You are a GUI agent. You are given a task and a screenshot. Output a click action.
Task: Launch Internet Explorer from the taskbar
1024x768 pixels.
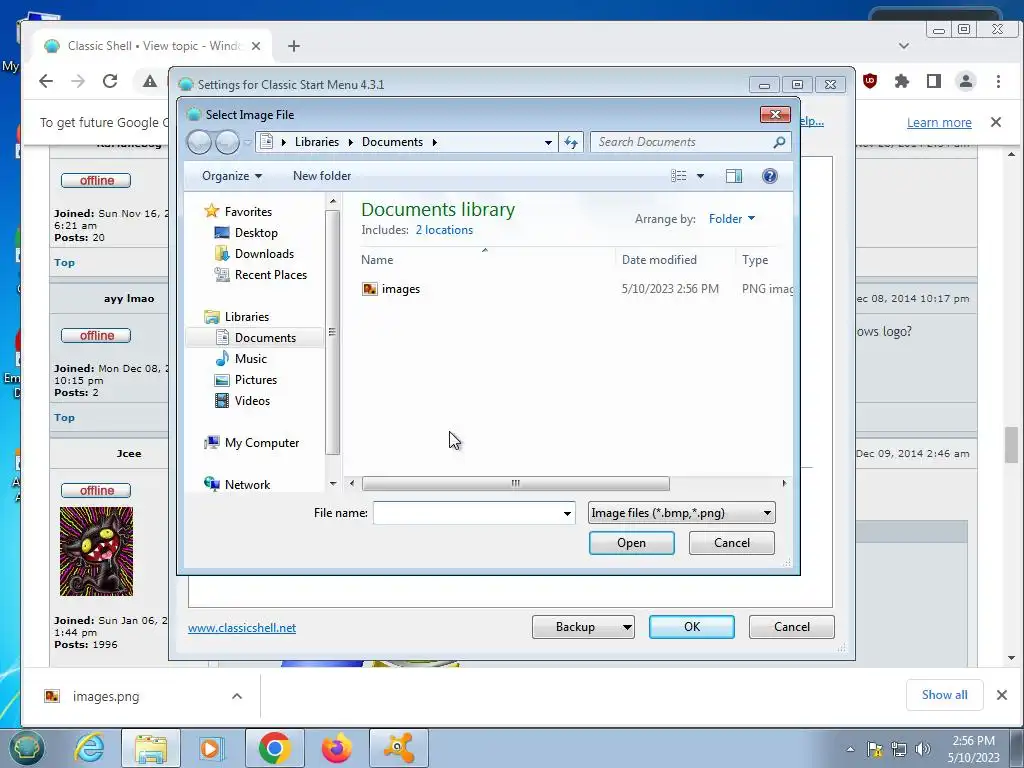(x=89, y=748)
